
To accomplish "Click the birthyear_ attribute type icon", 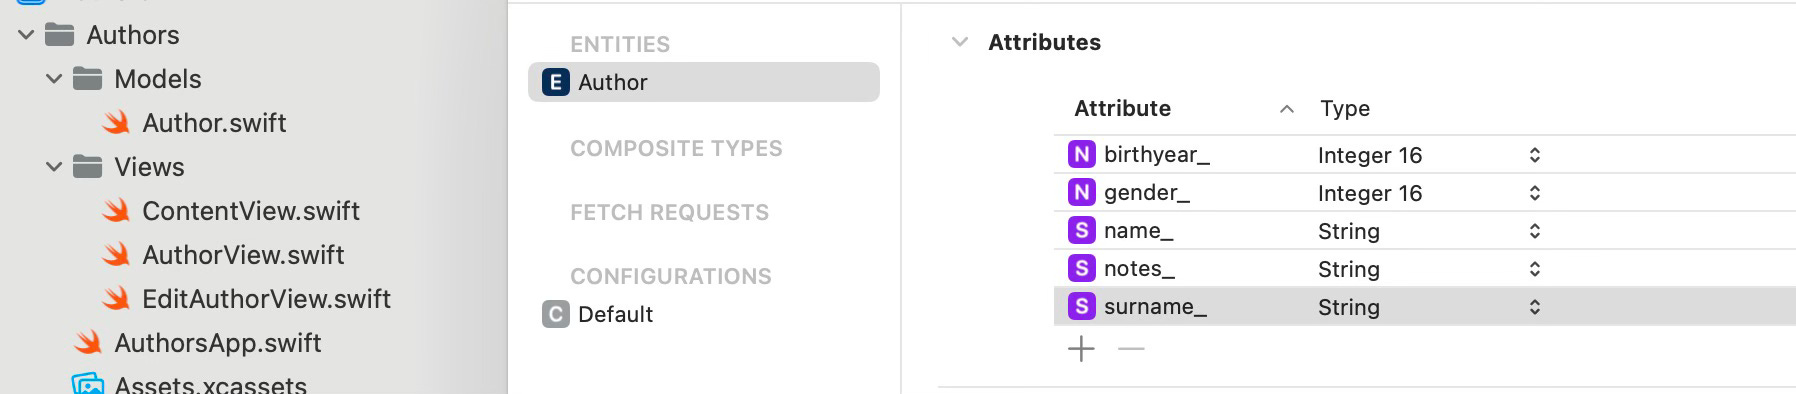I will [x=1081, y=154].
